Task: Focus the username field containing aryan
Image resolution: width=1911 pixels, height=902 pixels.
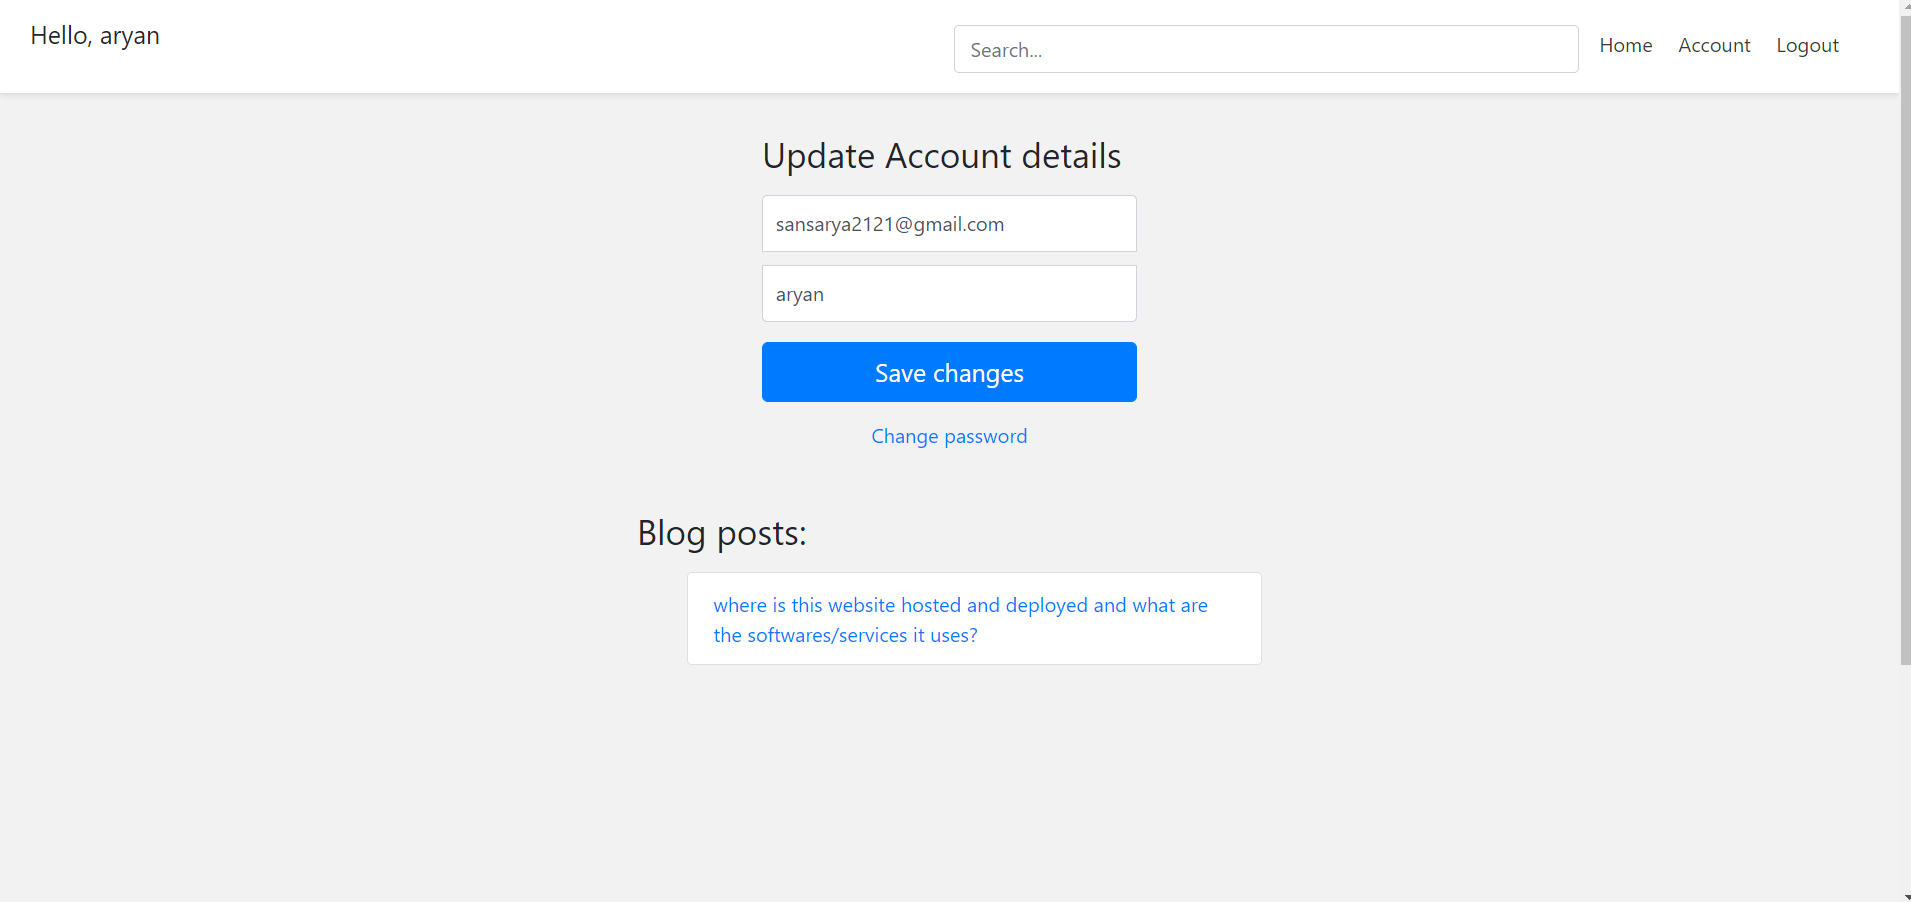Action: [x=949, y=294]
